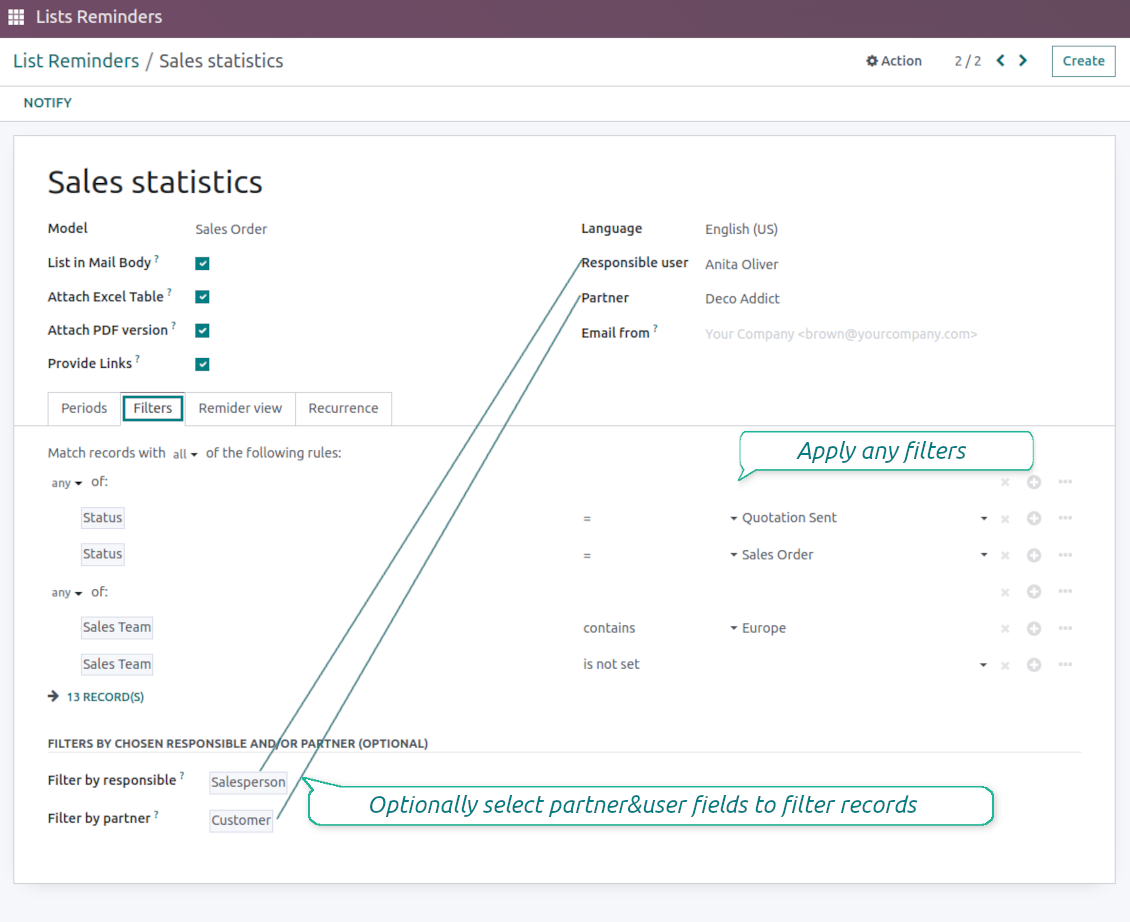
Task: Add rule after Status Quotation Sent
Action: pos(1033,518)
